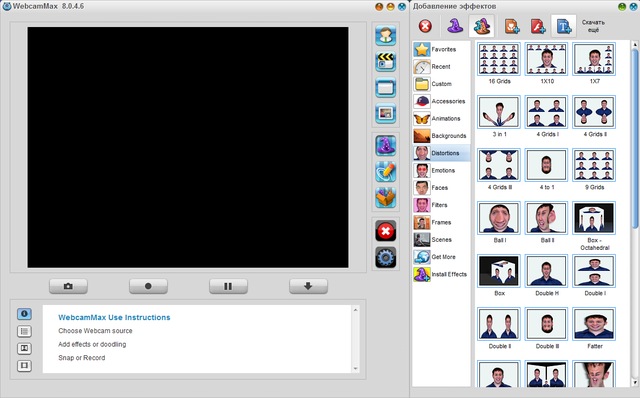Open settings gear icon
Image resolution: width=640 pixels, height=398 pixels.
[x=385, y=257]
